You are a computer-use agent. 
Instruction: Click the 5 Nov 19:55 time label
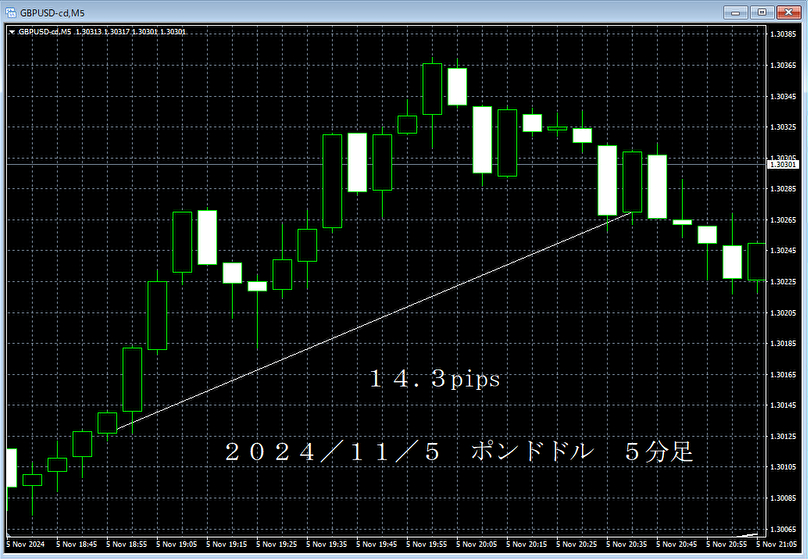426,544
